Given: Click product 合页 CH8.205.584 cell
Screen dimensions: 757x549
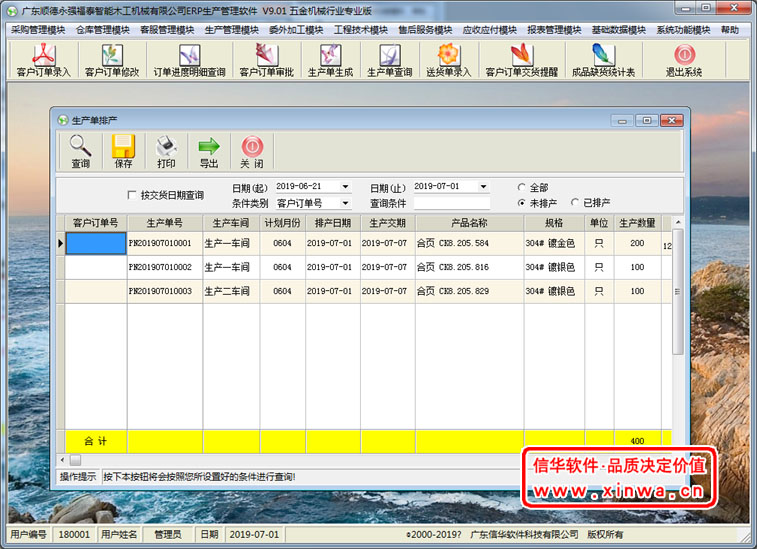Looking at the screenshot, I should [x=469, y=243].
